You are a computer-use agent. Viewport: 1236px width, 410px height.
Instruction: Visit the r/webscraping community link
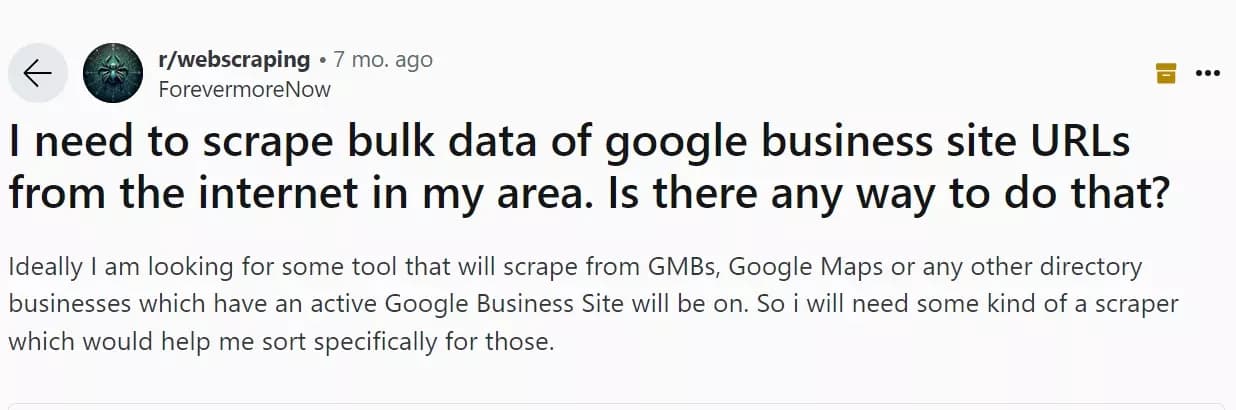point(235,60)
